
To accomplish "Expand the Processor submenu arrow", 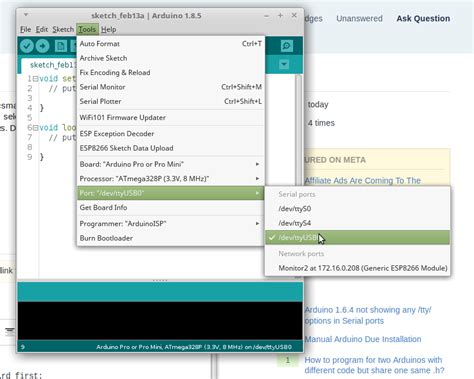I will coord(257,179).
